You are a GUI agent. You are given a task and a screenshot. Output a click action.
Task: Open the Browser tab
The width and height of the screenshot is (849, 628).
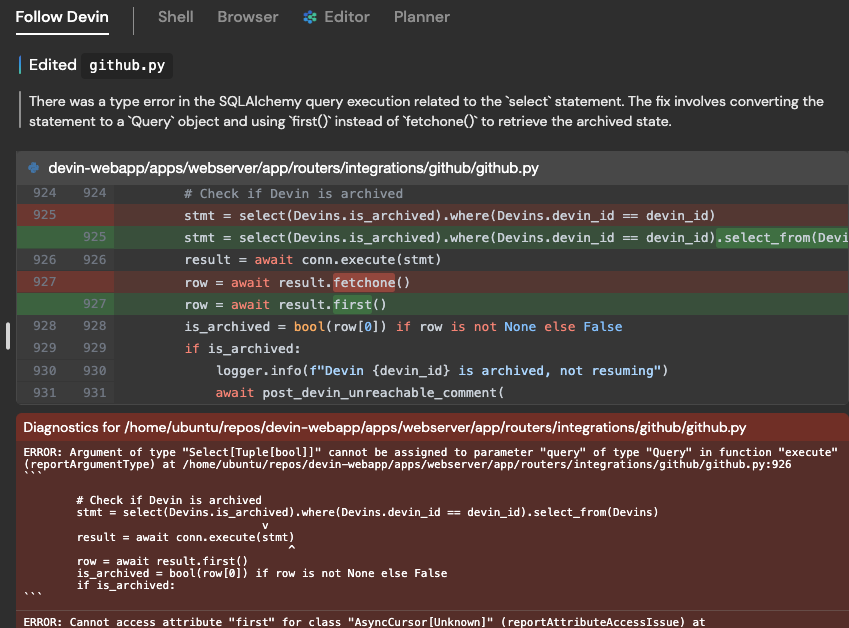247,17
